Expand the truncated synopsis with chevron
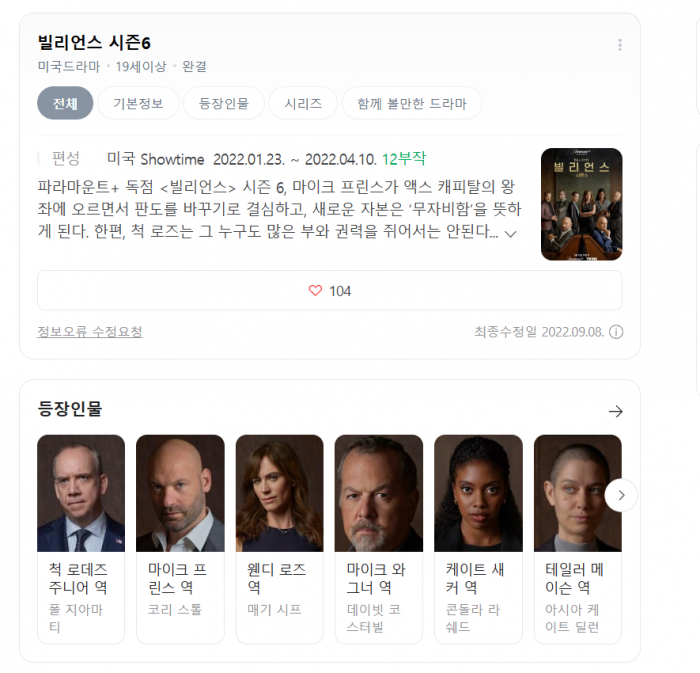The height and width of the screenshot is (673, 700). point(510,234)
